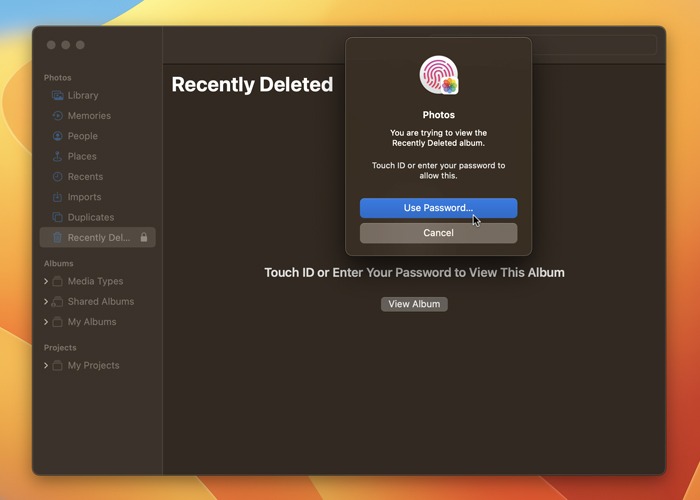Select Recently Deleted in the sidebar
The height and width of the screenshot is (500, 700).
click(x=98, y=238)
